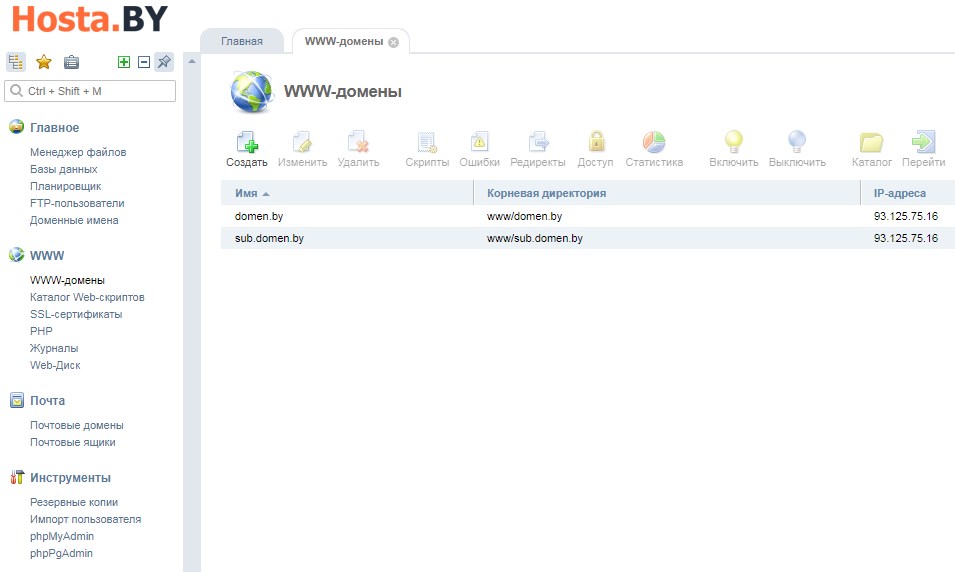Open SSL-сертификаты in the sidebar
The height and width of the screenshot is (572, 955).
click(x=76, y=314)
